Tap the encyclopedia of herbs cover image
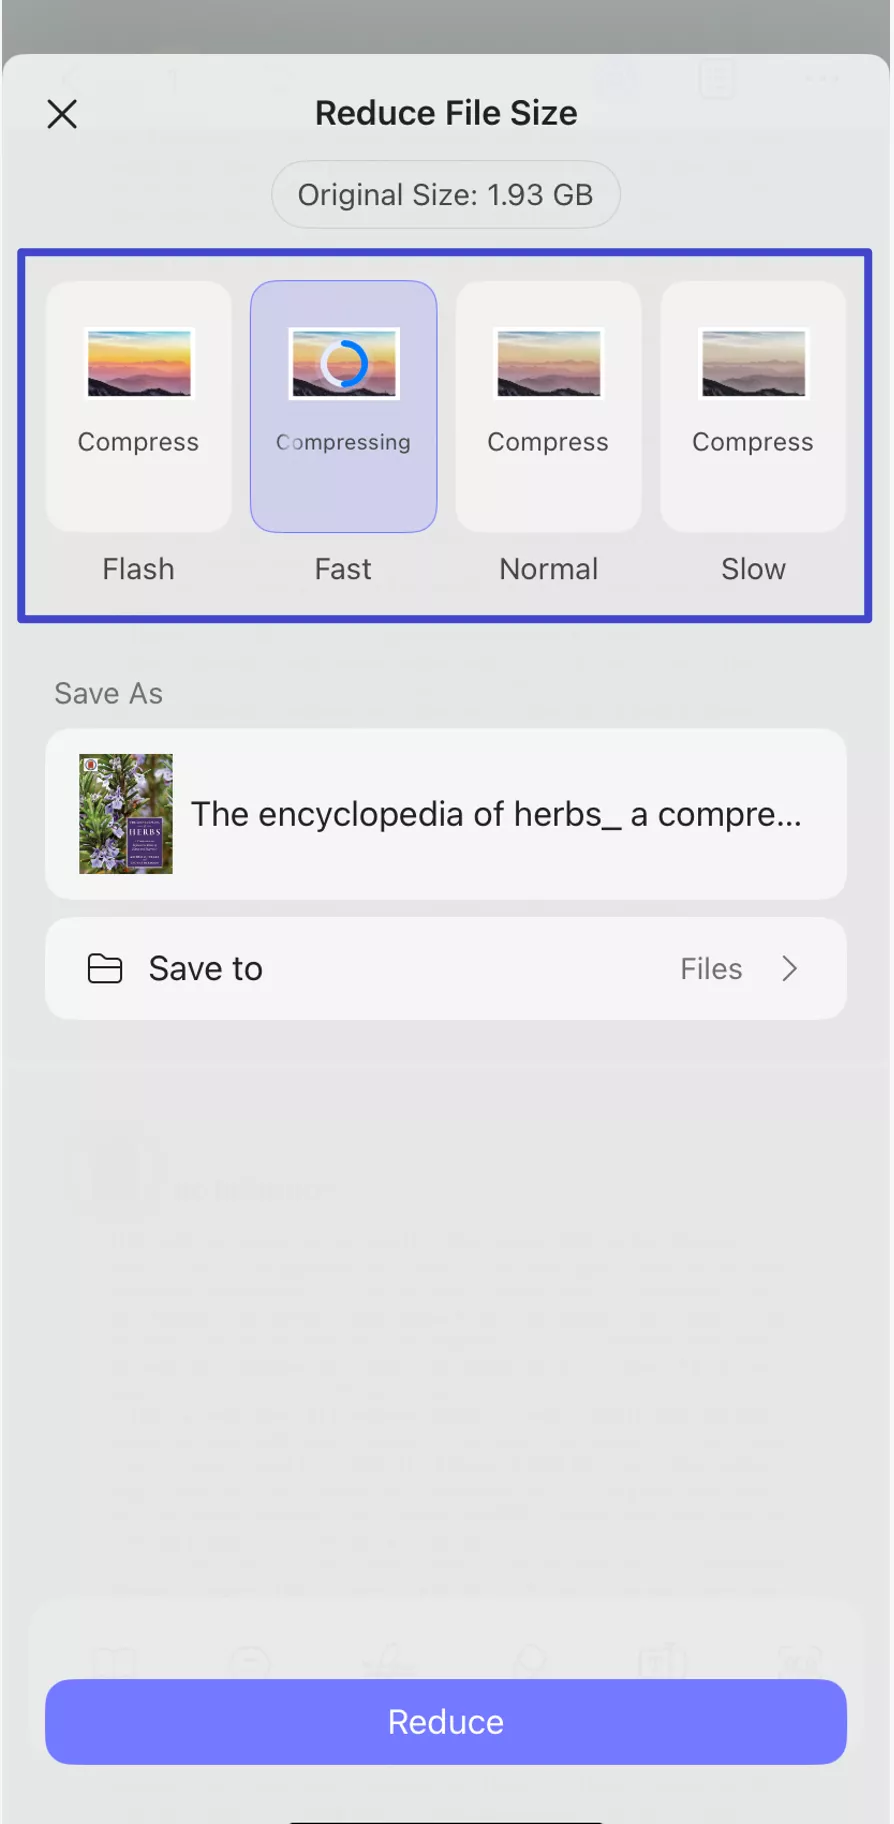894x1824 pixels. point(126,813)
